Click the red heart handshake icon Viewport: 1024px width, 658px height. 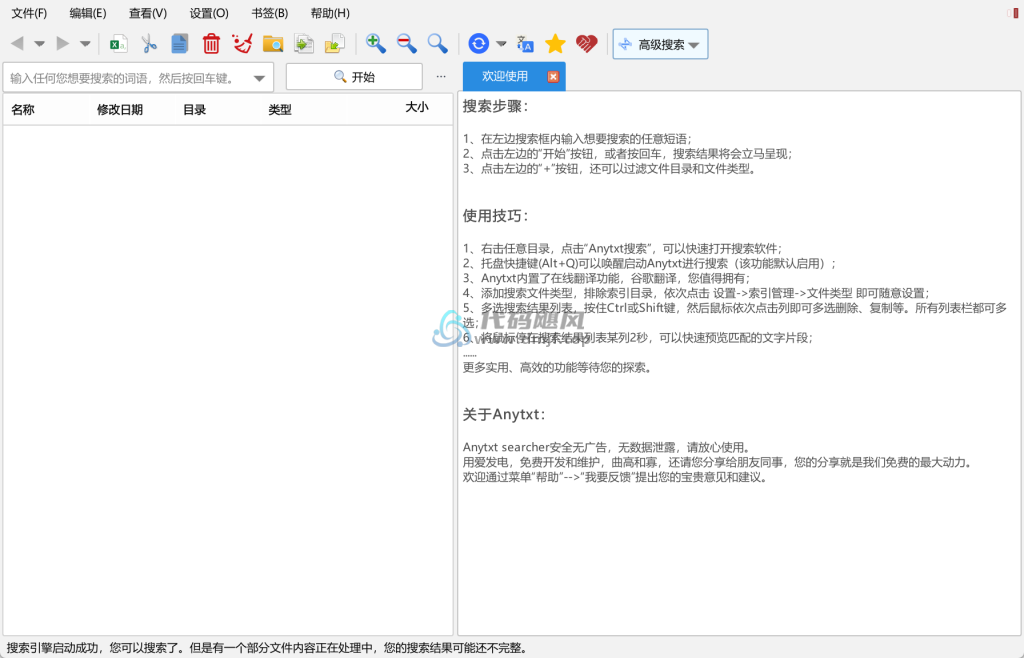(586, 44)
